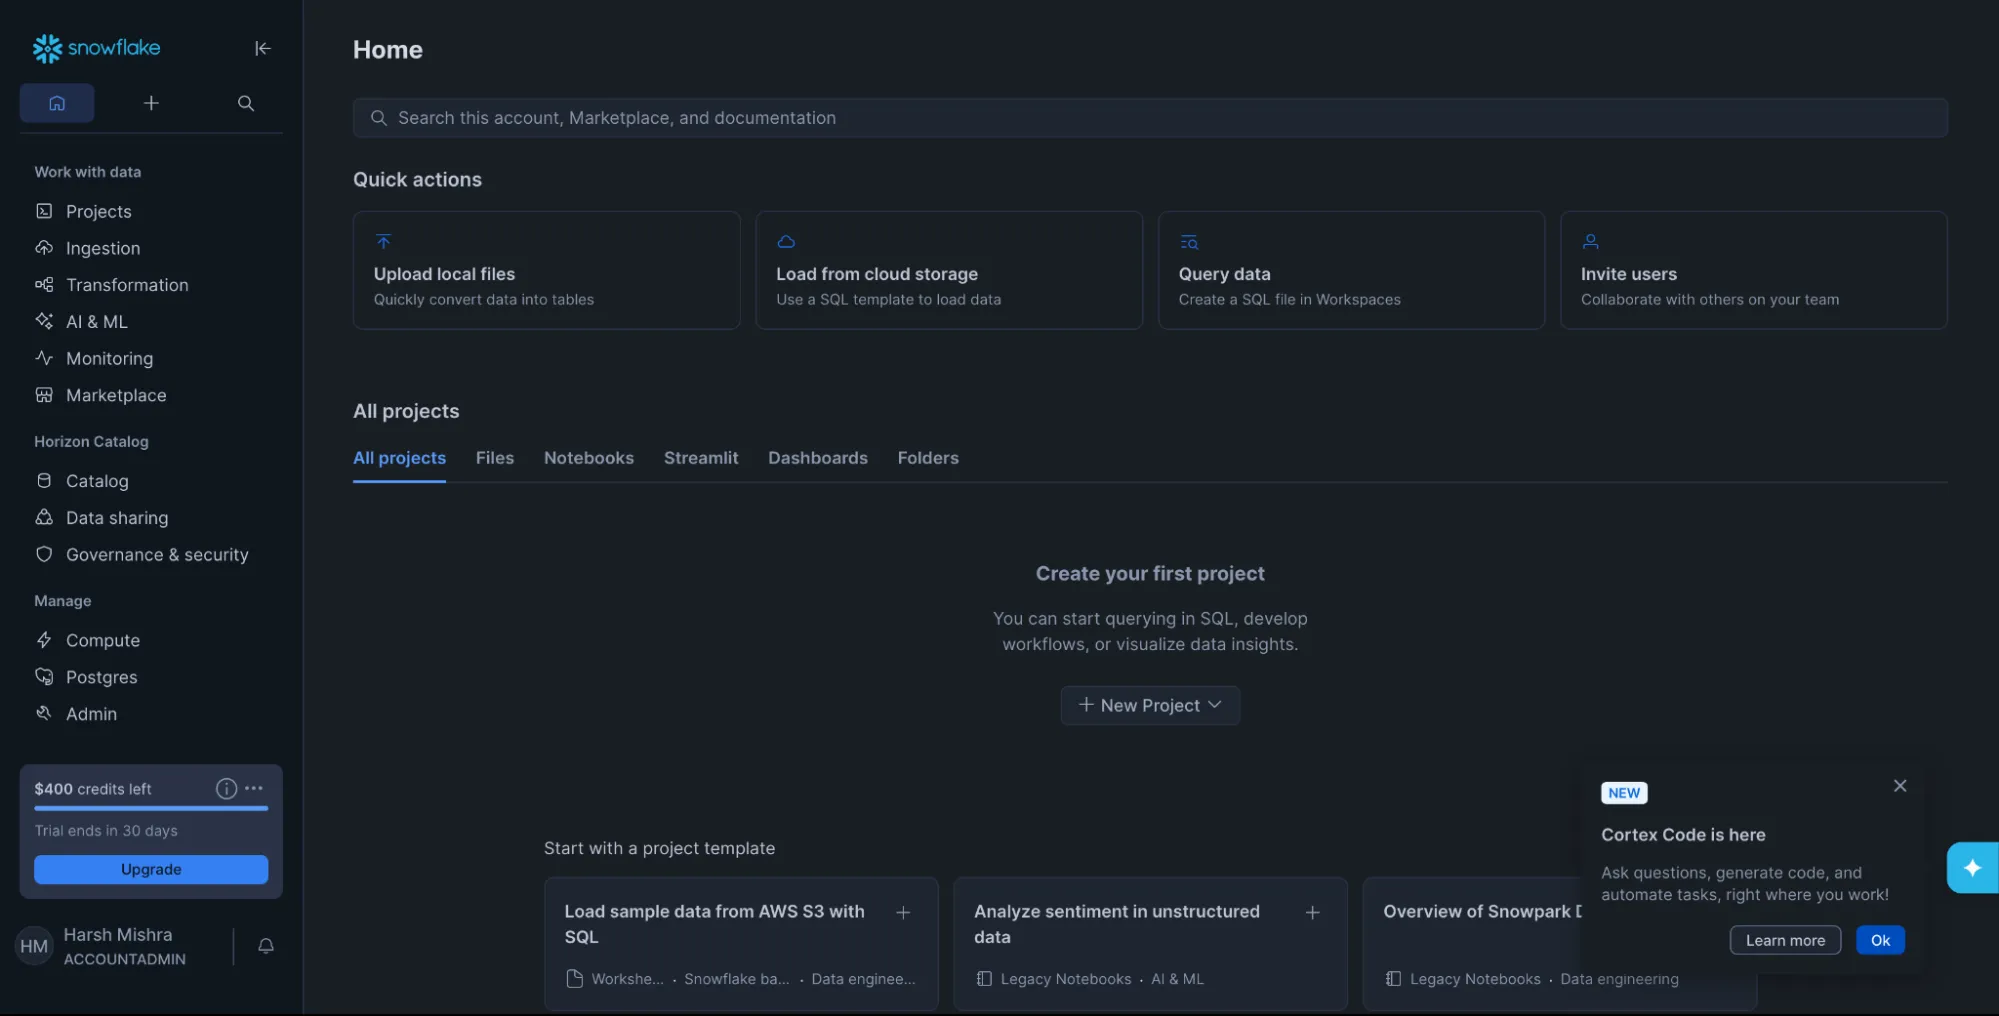1999x1016 pixels.
Task: Open the AI & ML section
Action: [x=96, y=321]
